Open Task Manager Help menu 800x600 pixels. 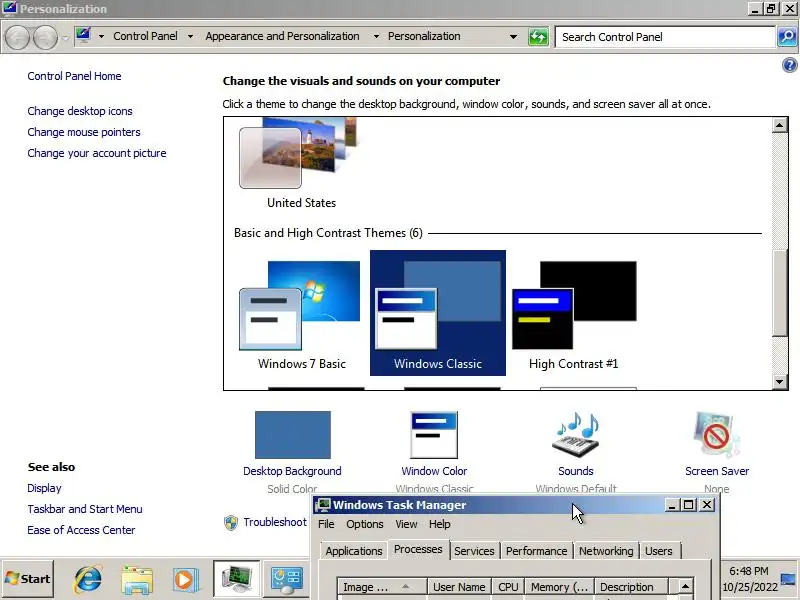[439, 524]
